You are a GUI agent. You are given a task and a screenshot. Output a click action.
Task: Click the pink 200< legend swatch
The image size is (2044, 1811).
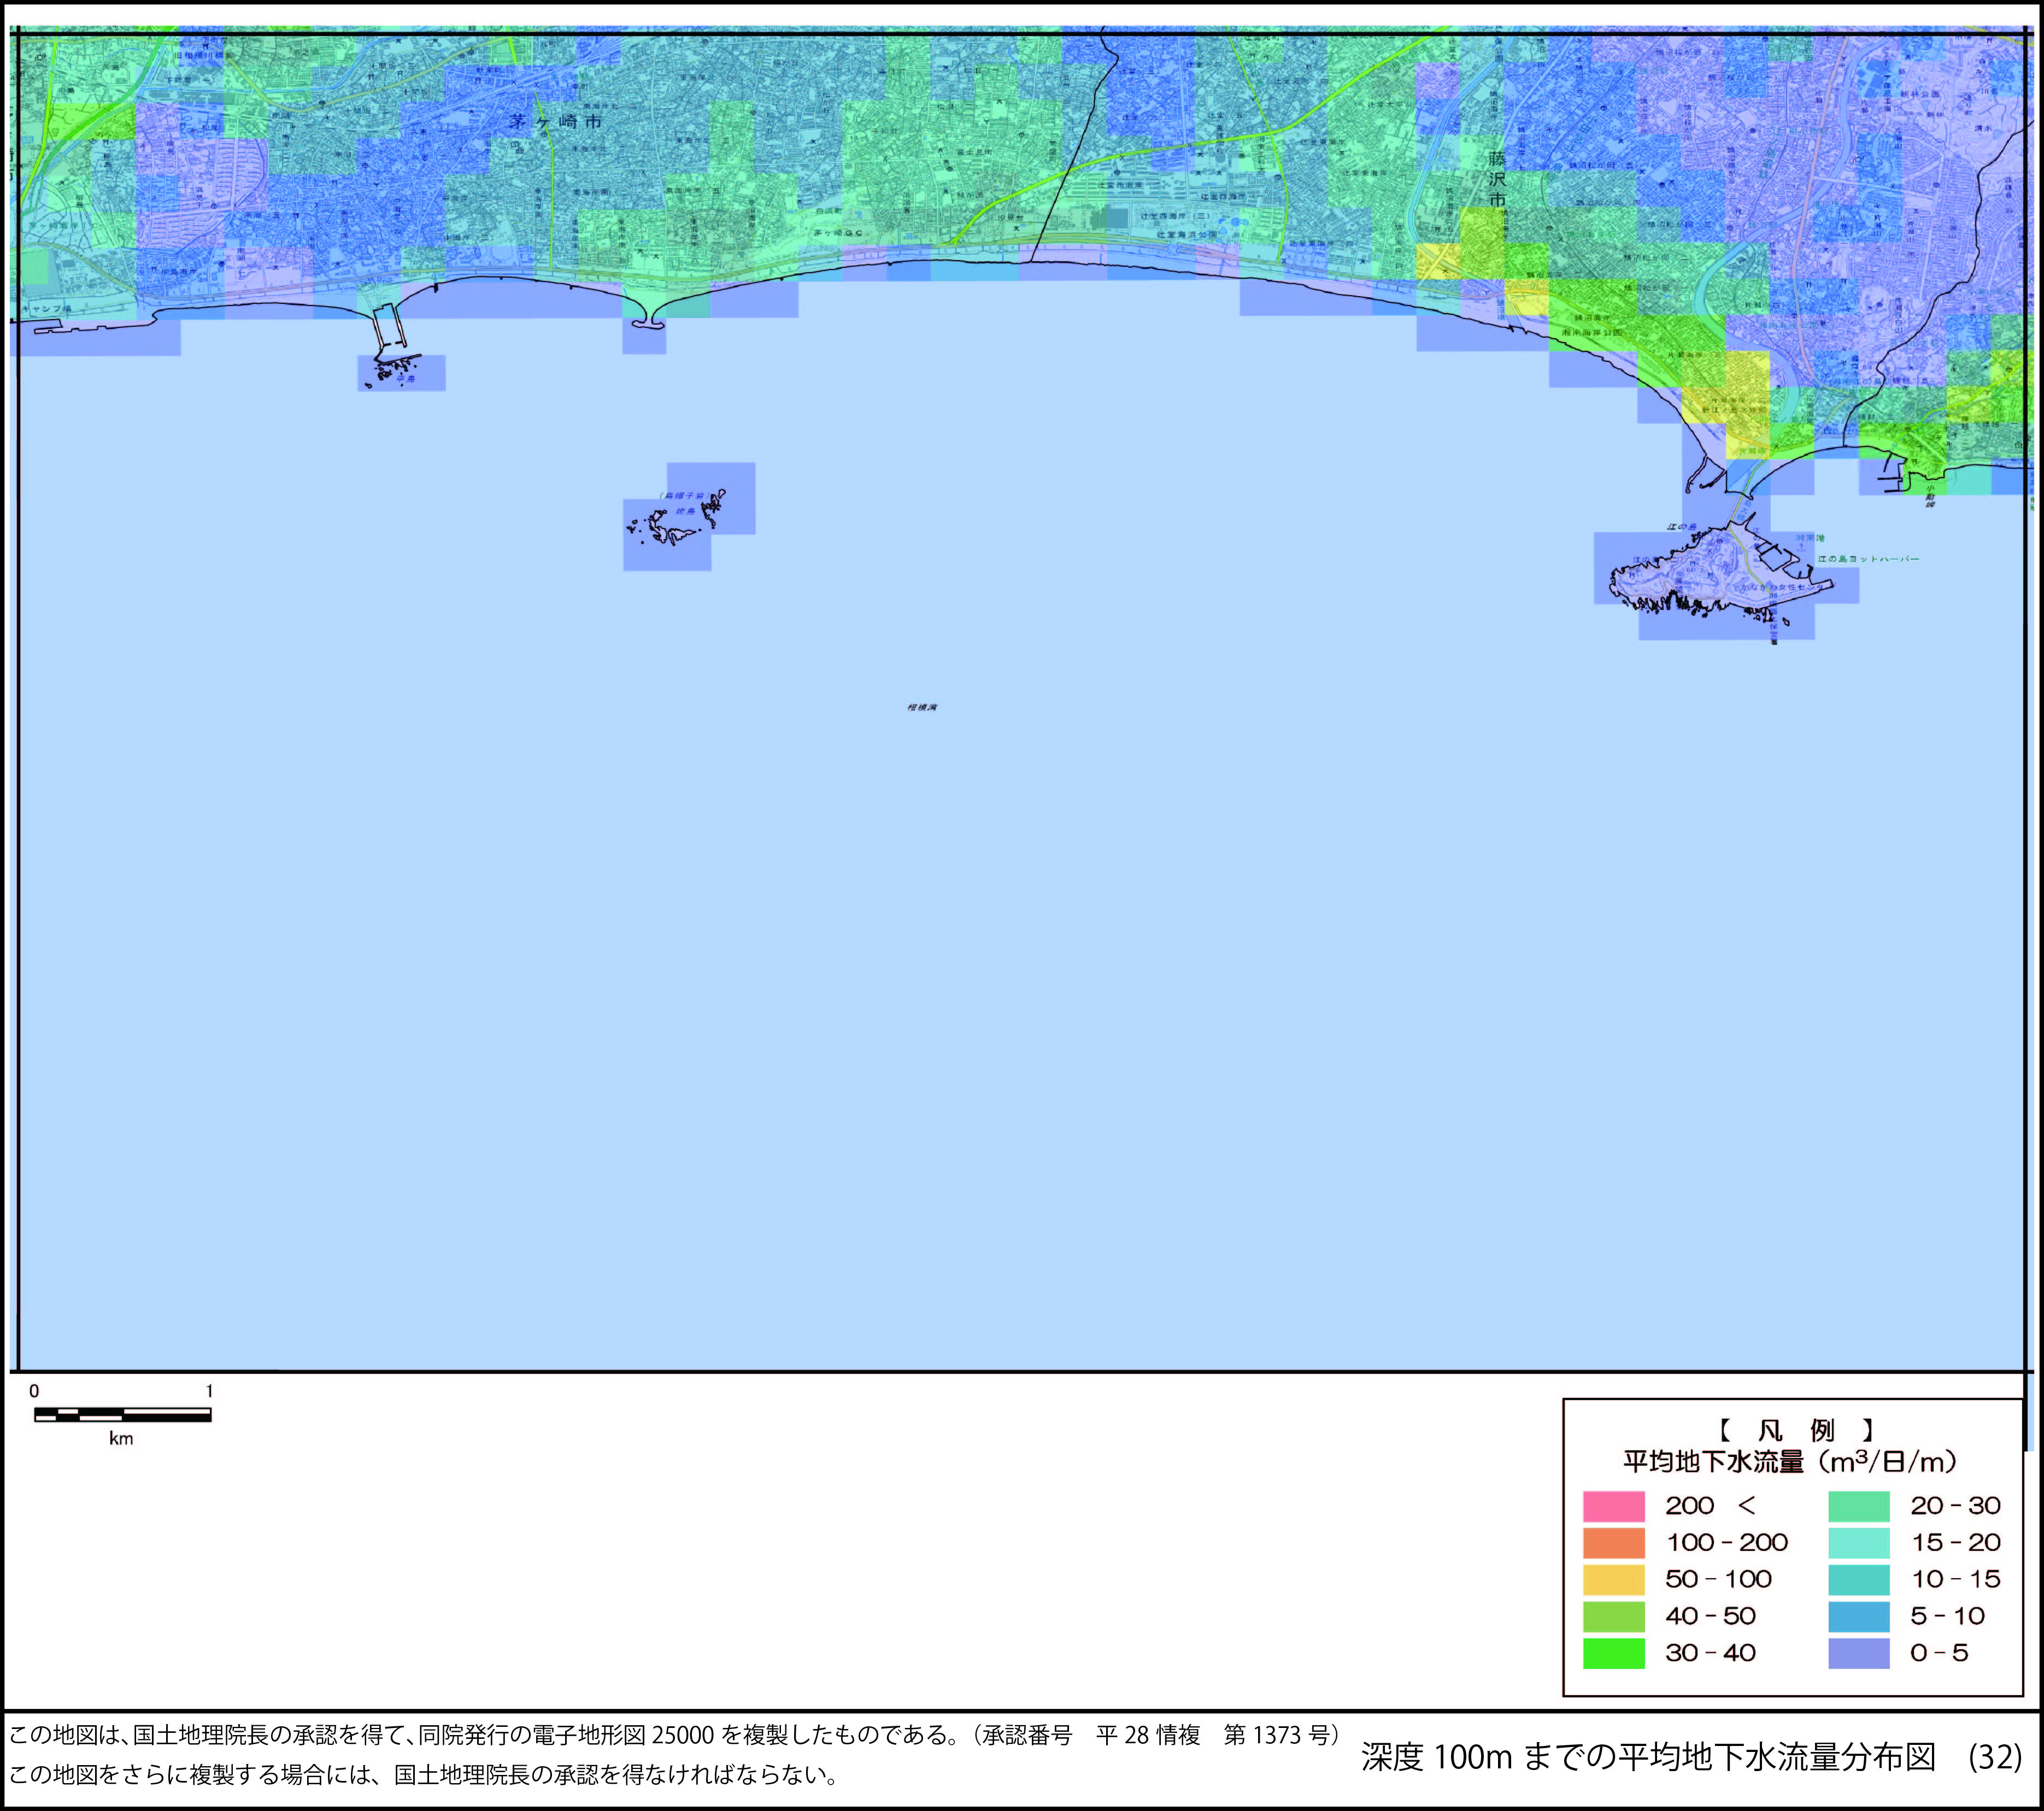tap(1613, 1506)
